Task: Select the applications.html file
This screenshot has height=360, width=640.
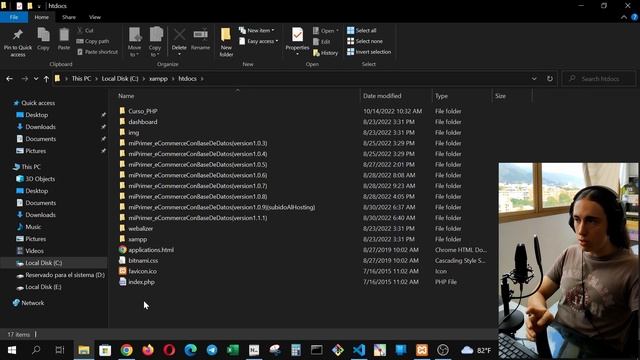Action: [151, 250]
